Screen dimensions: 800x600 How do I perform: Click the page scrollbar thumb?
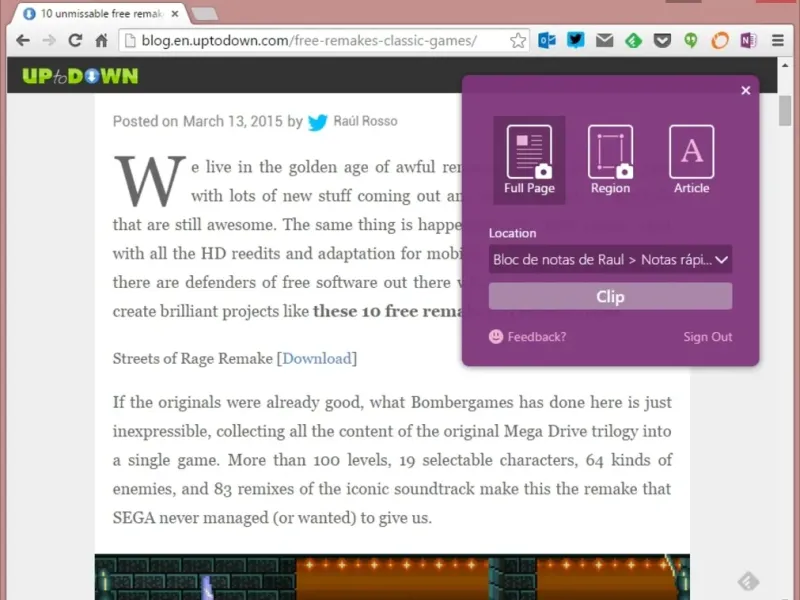pos(785,110)
